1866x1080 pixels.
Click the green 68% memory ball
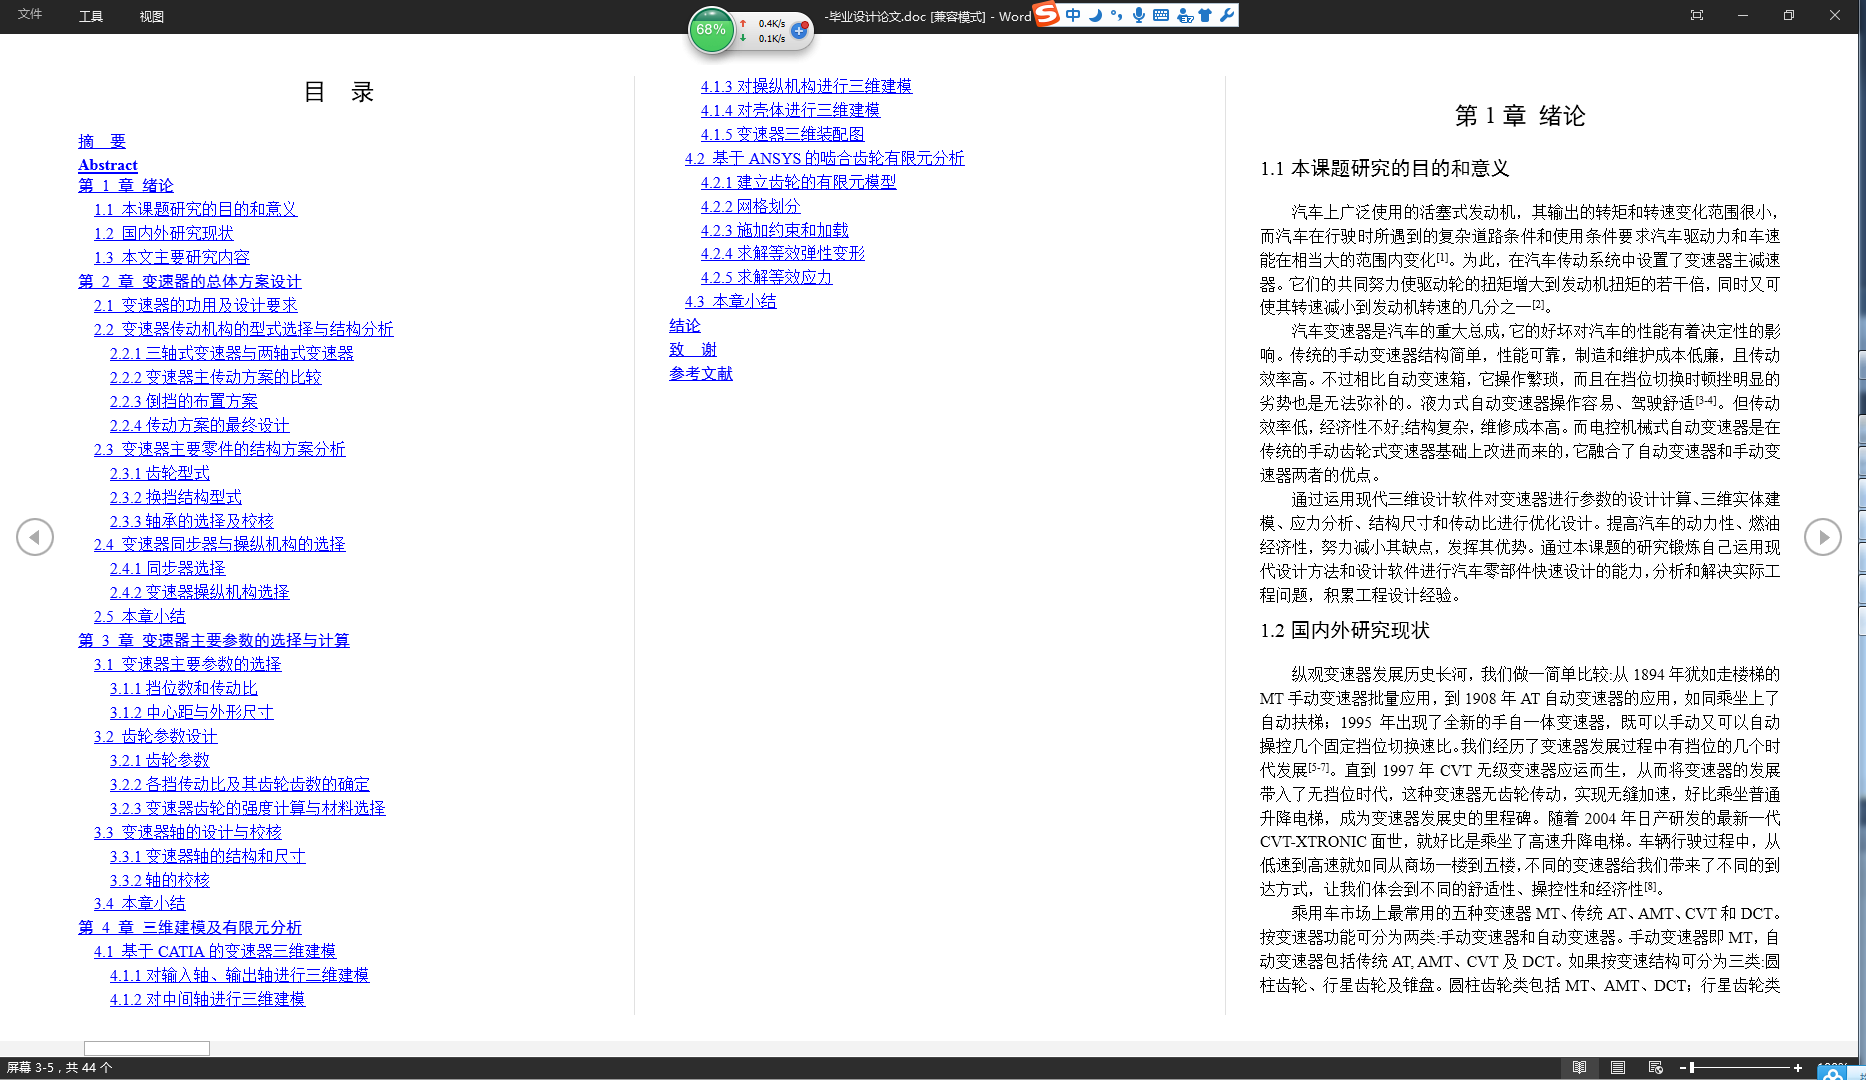tap(711, 30)
